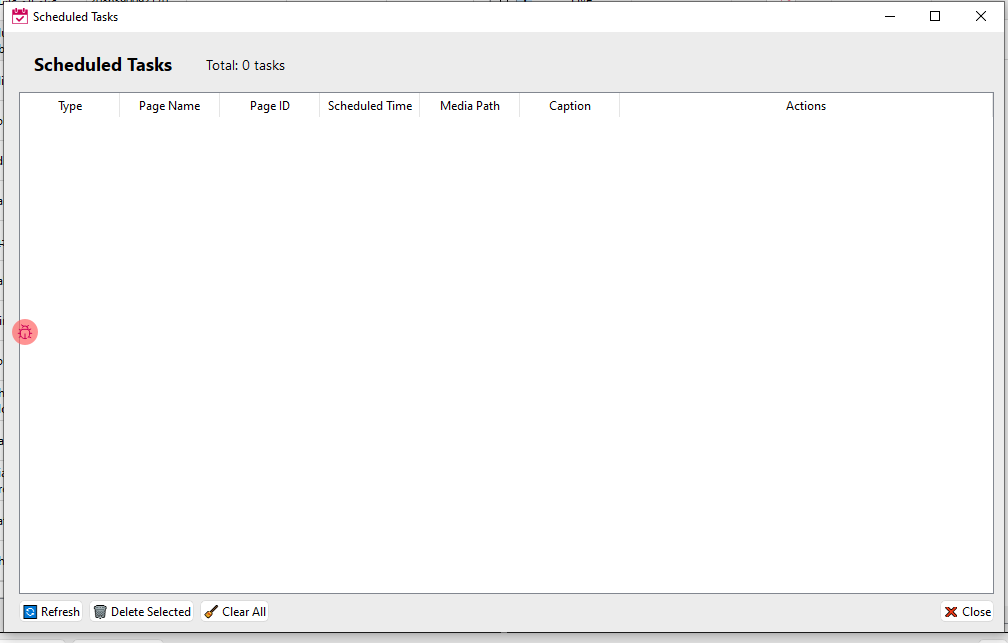Close the Scheduled Tasks window

(x=967, y=611)
